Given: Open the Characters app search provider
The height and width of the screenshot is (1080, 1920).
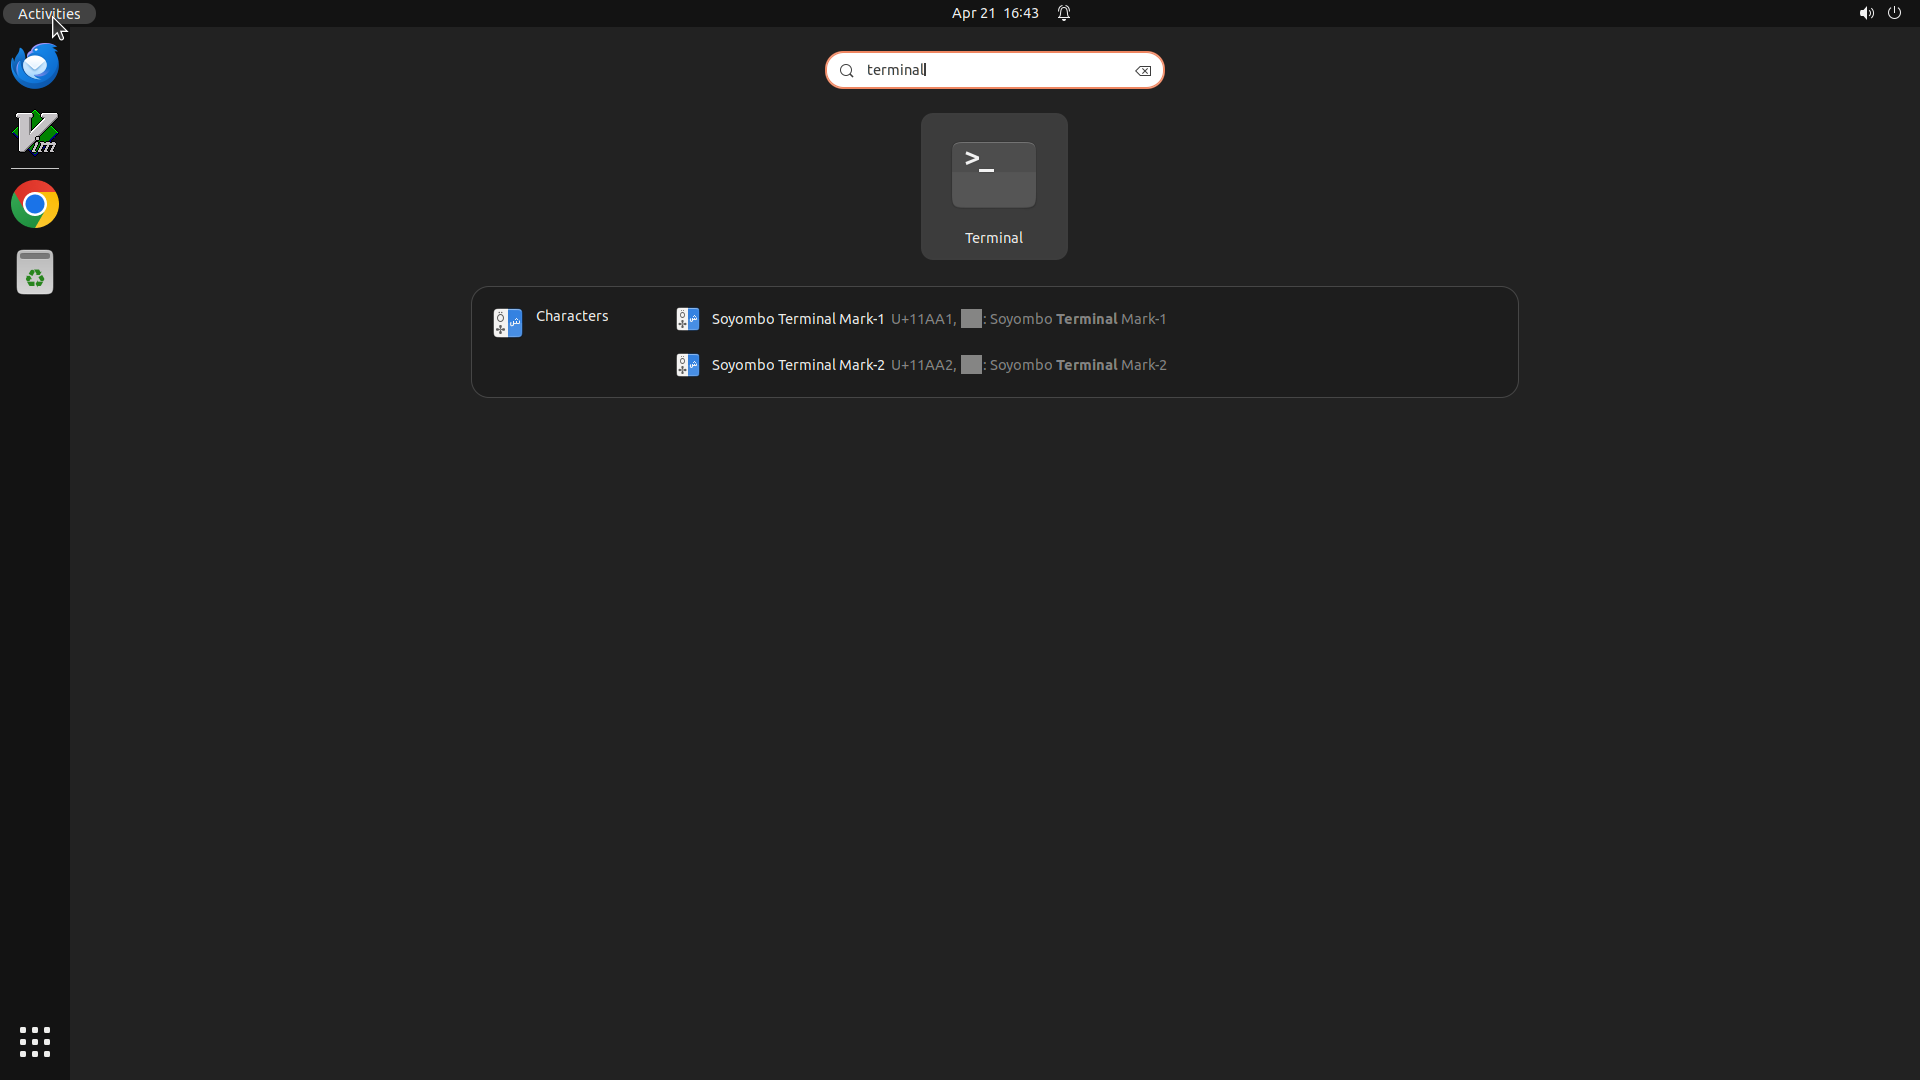Looking at the screenshot, I should click(x=572, y=316).
